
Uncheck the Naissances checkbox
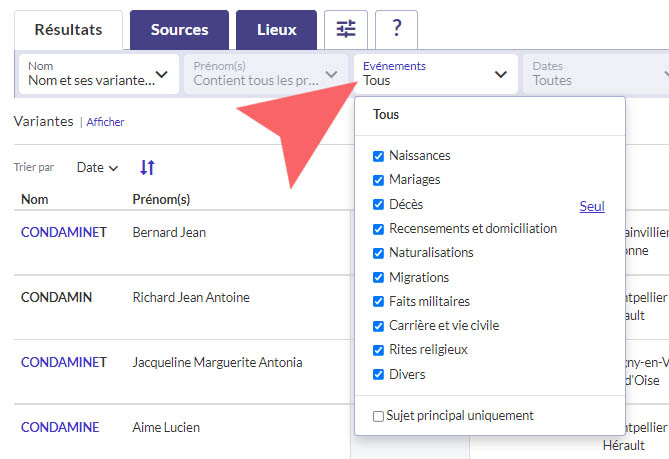point(378,156)
